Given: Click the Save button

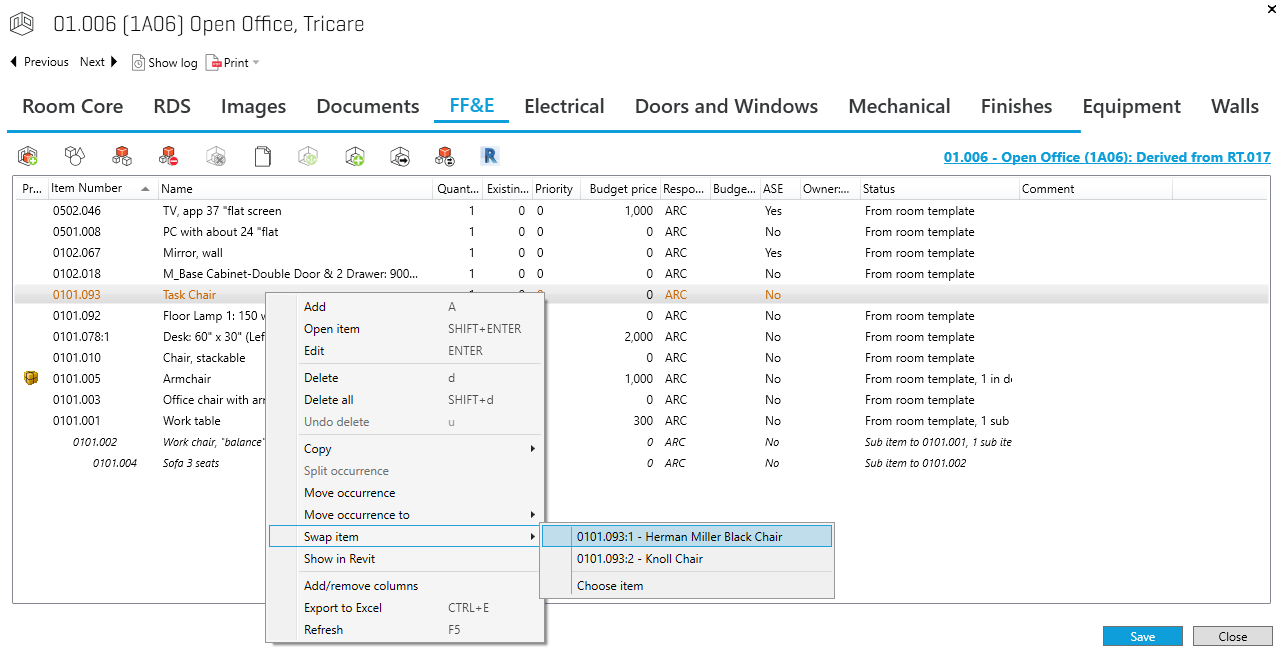Looking at the screenshot, I should point(1142,637).
